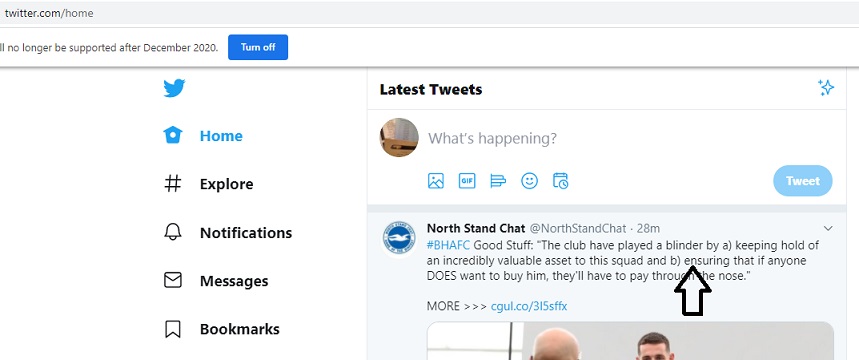Go to the Notifications menu item

246,233
